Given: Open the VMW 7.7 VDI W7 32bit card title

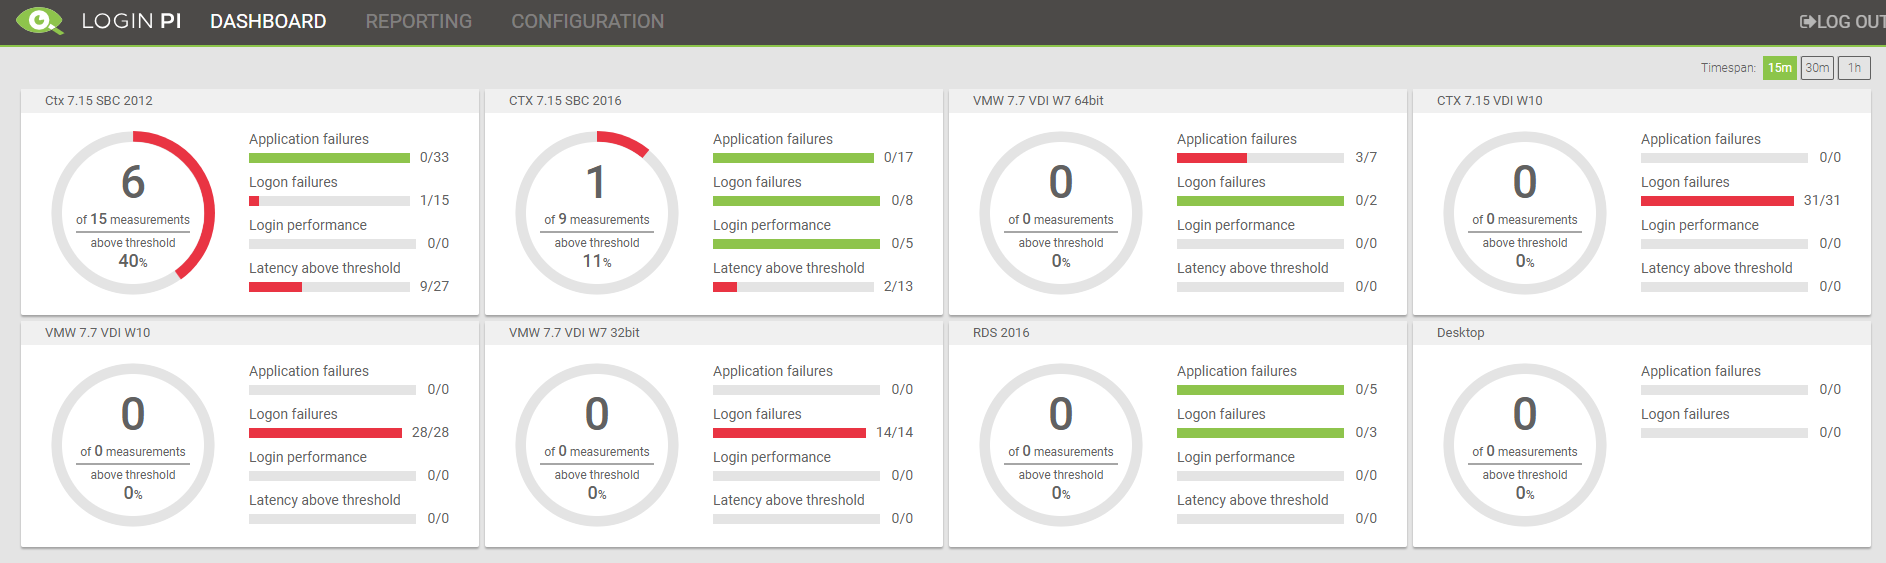Looking at the screenshot, I should (574, 333).
